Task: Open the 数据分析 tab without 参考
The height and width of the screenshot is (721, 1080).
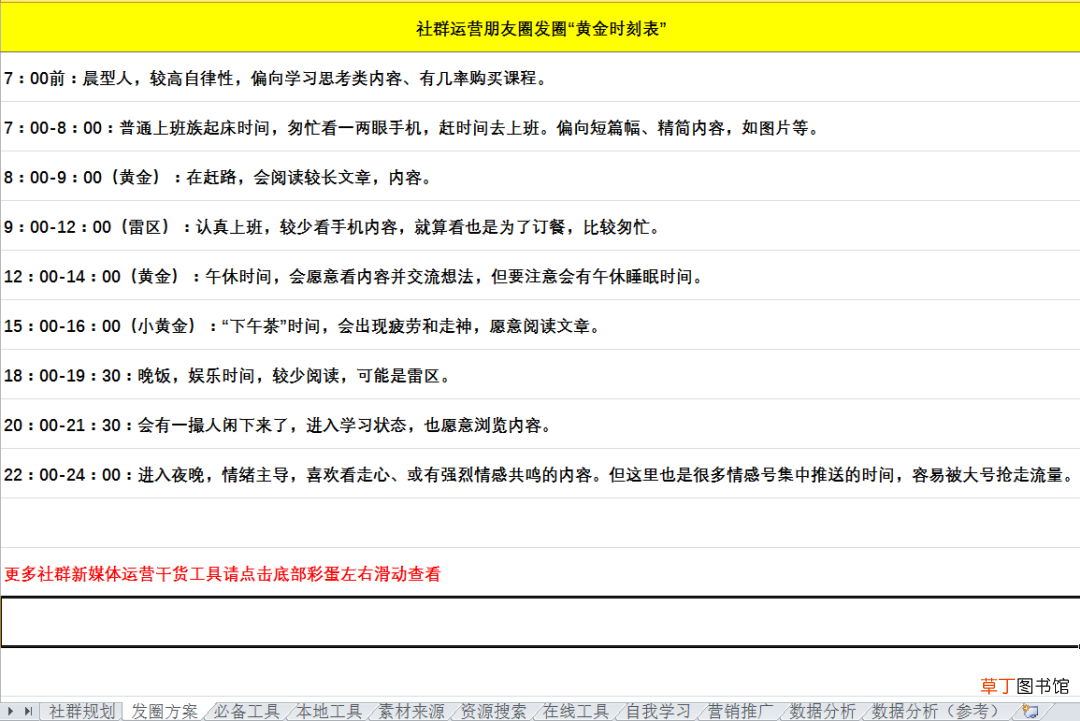Action: [x=822, y=711]
